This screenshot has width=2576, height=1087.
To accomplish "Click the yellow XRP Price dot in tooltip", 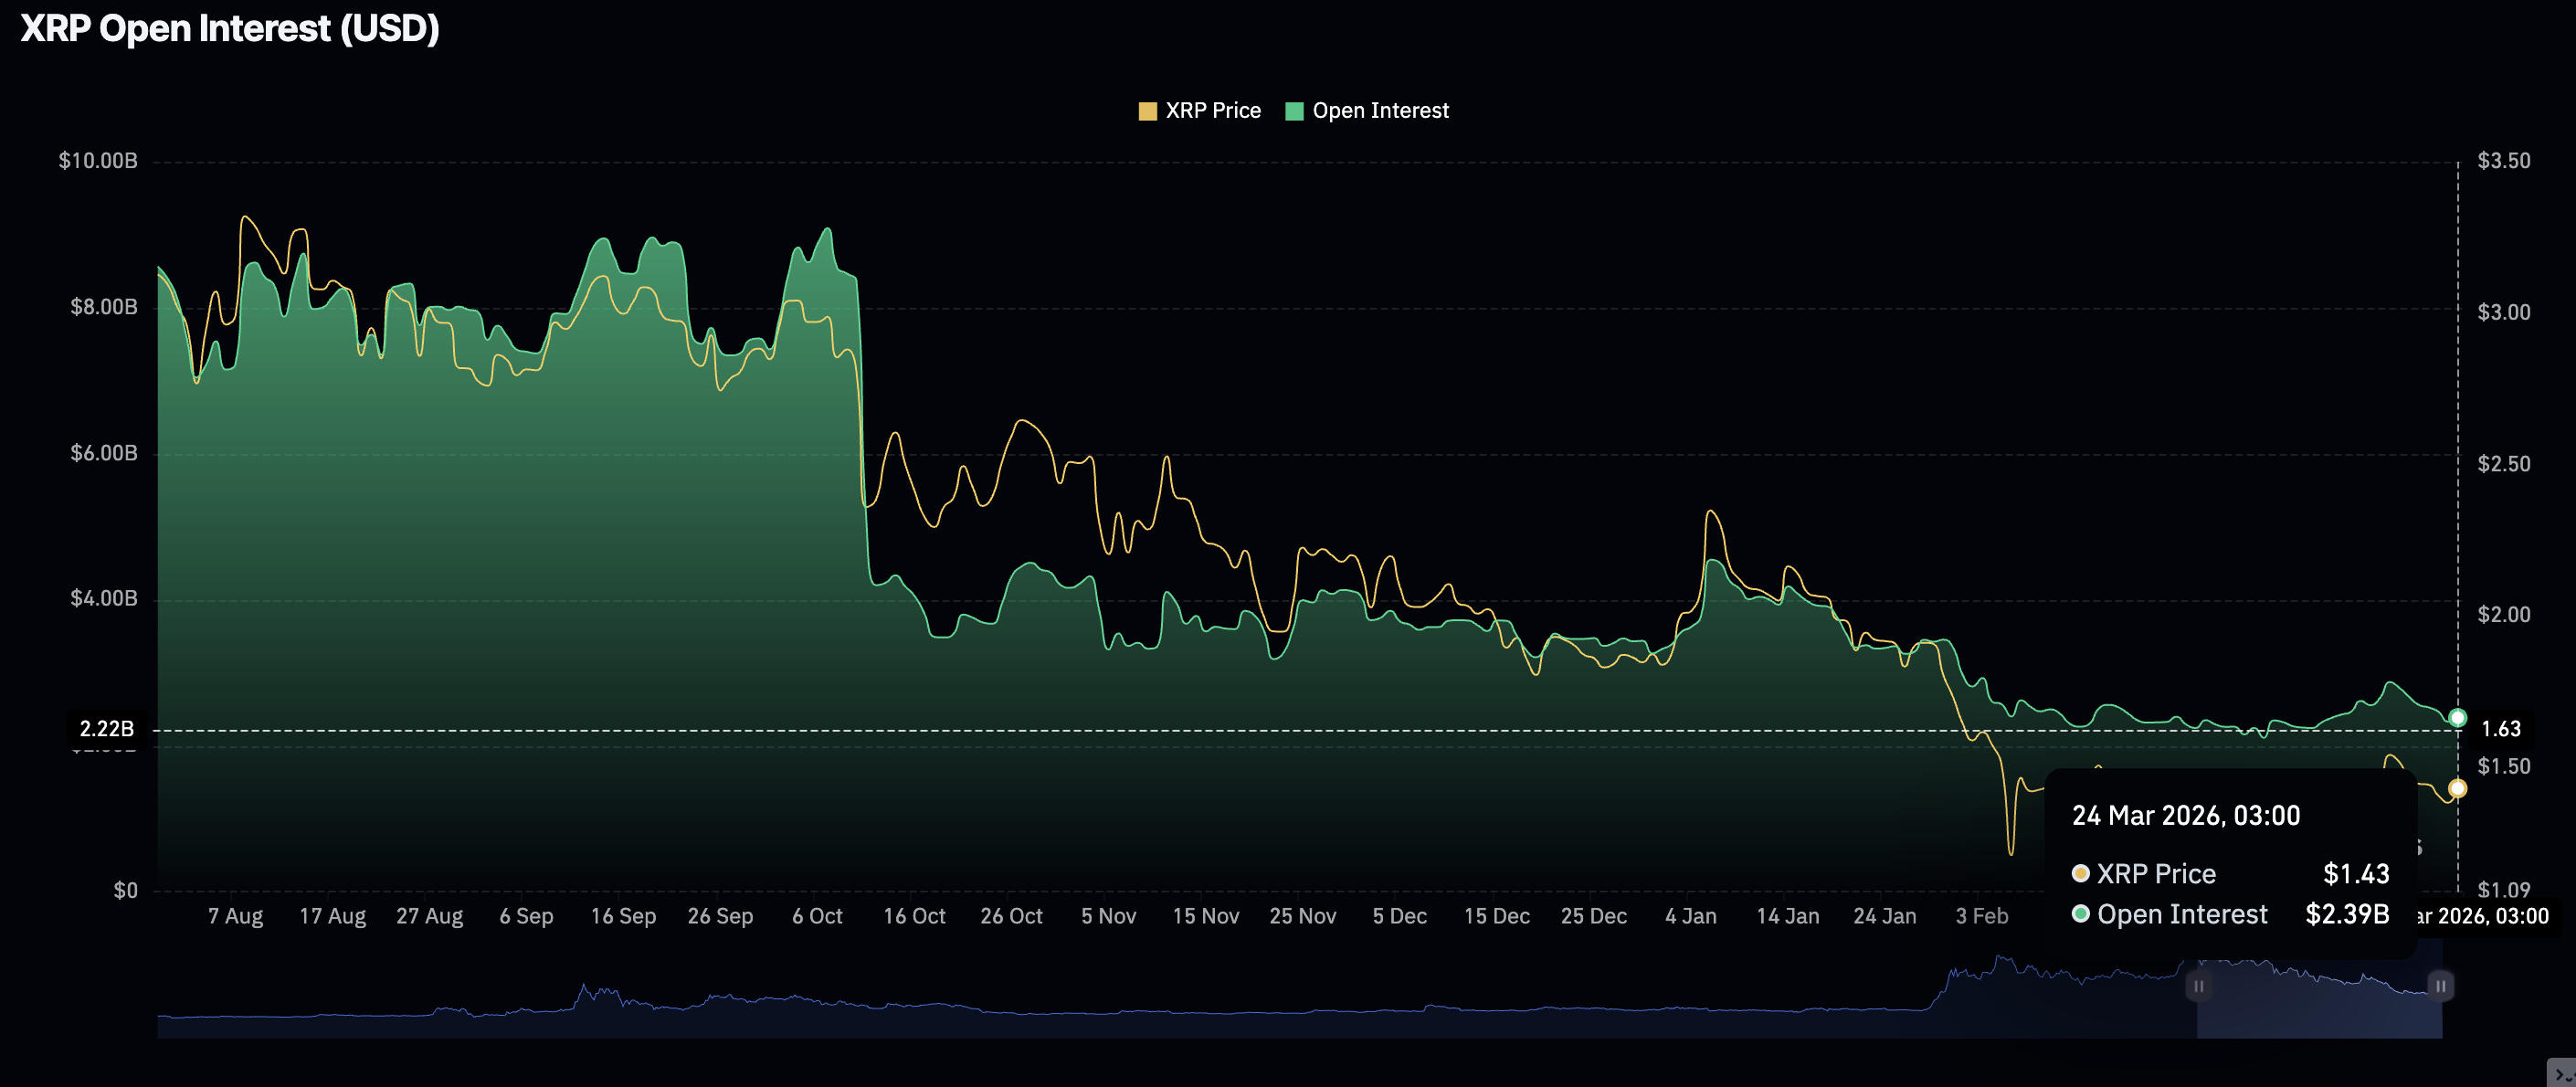I will 2080,874.
